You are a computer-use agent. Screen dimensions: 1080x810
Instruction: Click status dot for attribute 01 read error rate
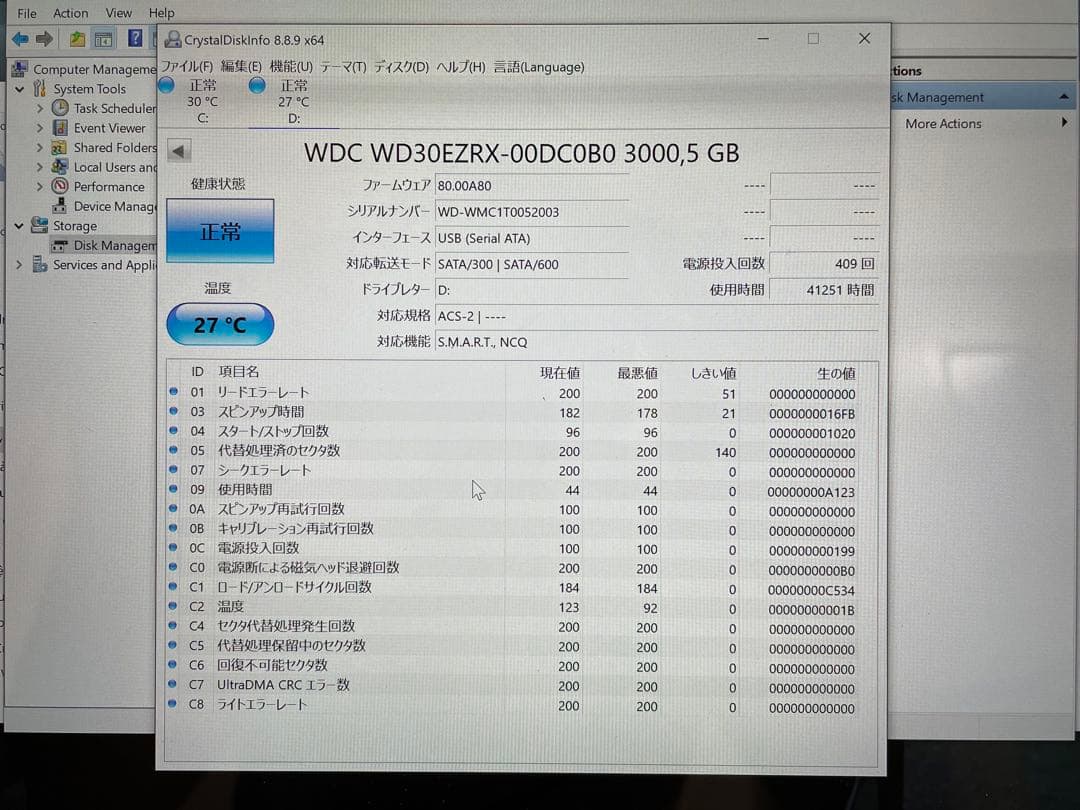[x=174, y=391]
